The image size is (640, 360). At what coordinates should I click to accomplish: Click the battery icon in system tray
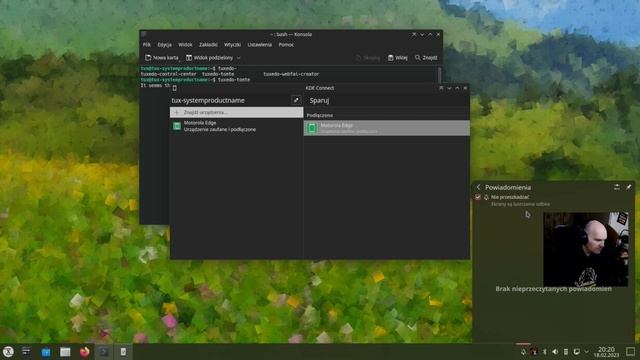coord(566,351)
